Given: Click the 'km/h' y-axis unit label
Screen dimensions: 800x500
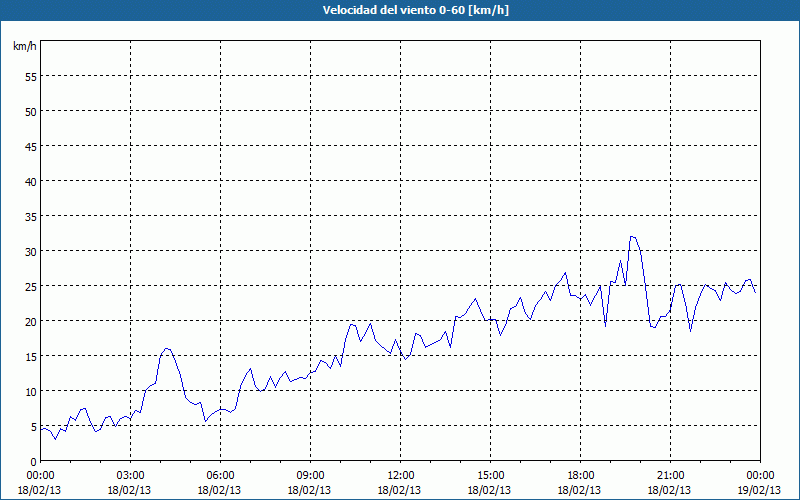Looking at the screenshot, I should [24, 46].
